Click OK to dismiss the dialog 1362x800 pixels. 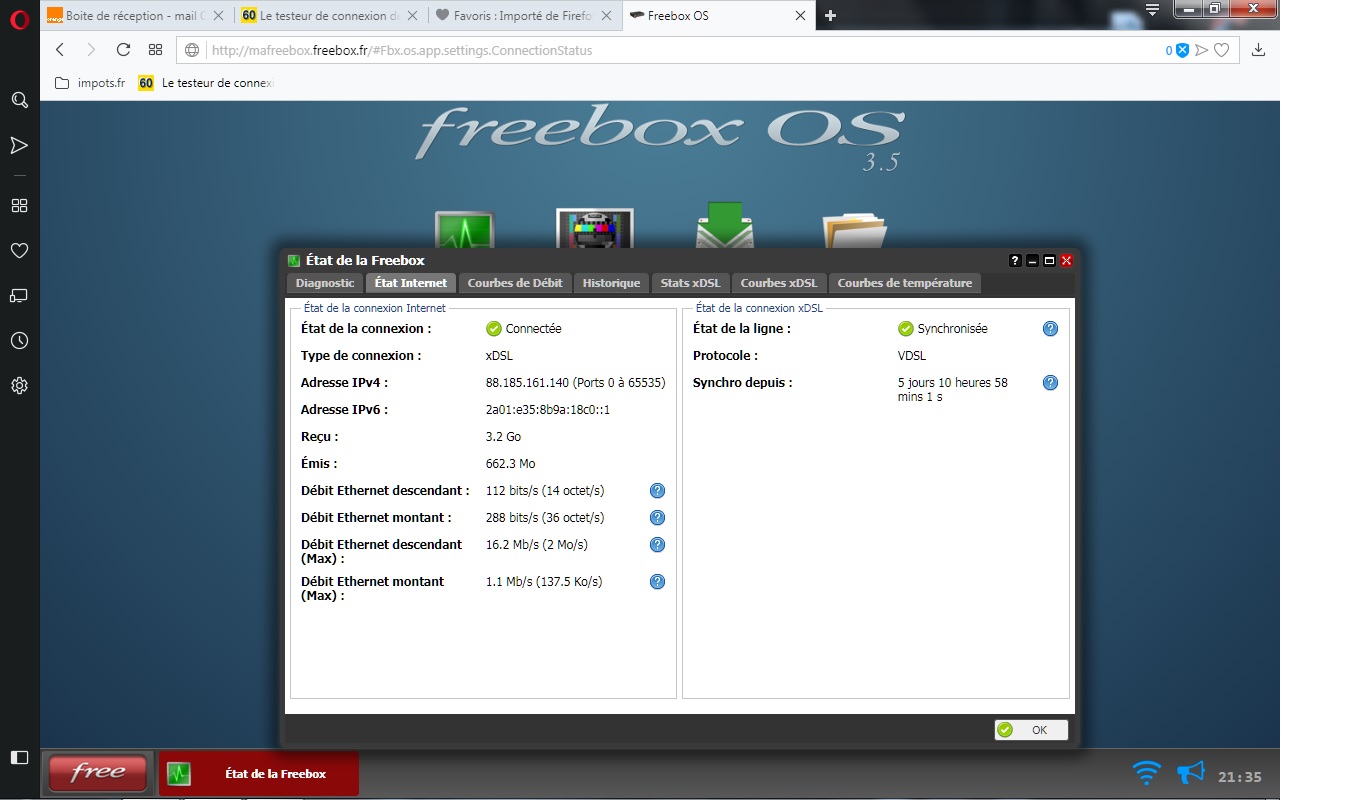pos(1031,730)
